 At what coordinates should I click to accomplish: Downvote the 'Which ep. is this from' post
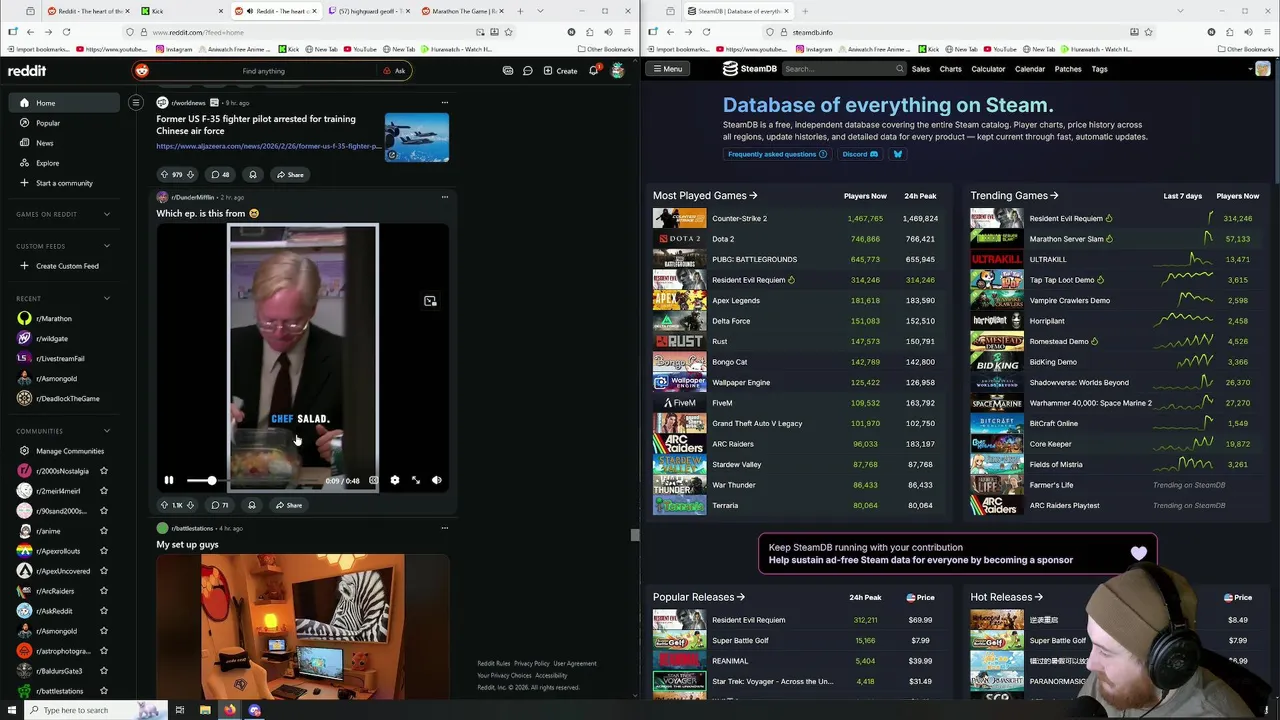(190, 505)
